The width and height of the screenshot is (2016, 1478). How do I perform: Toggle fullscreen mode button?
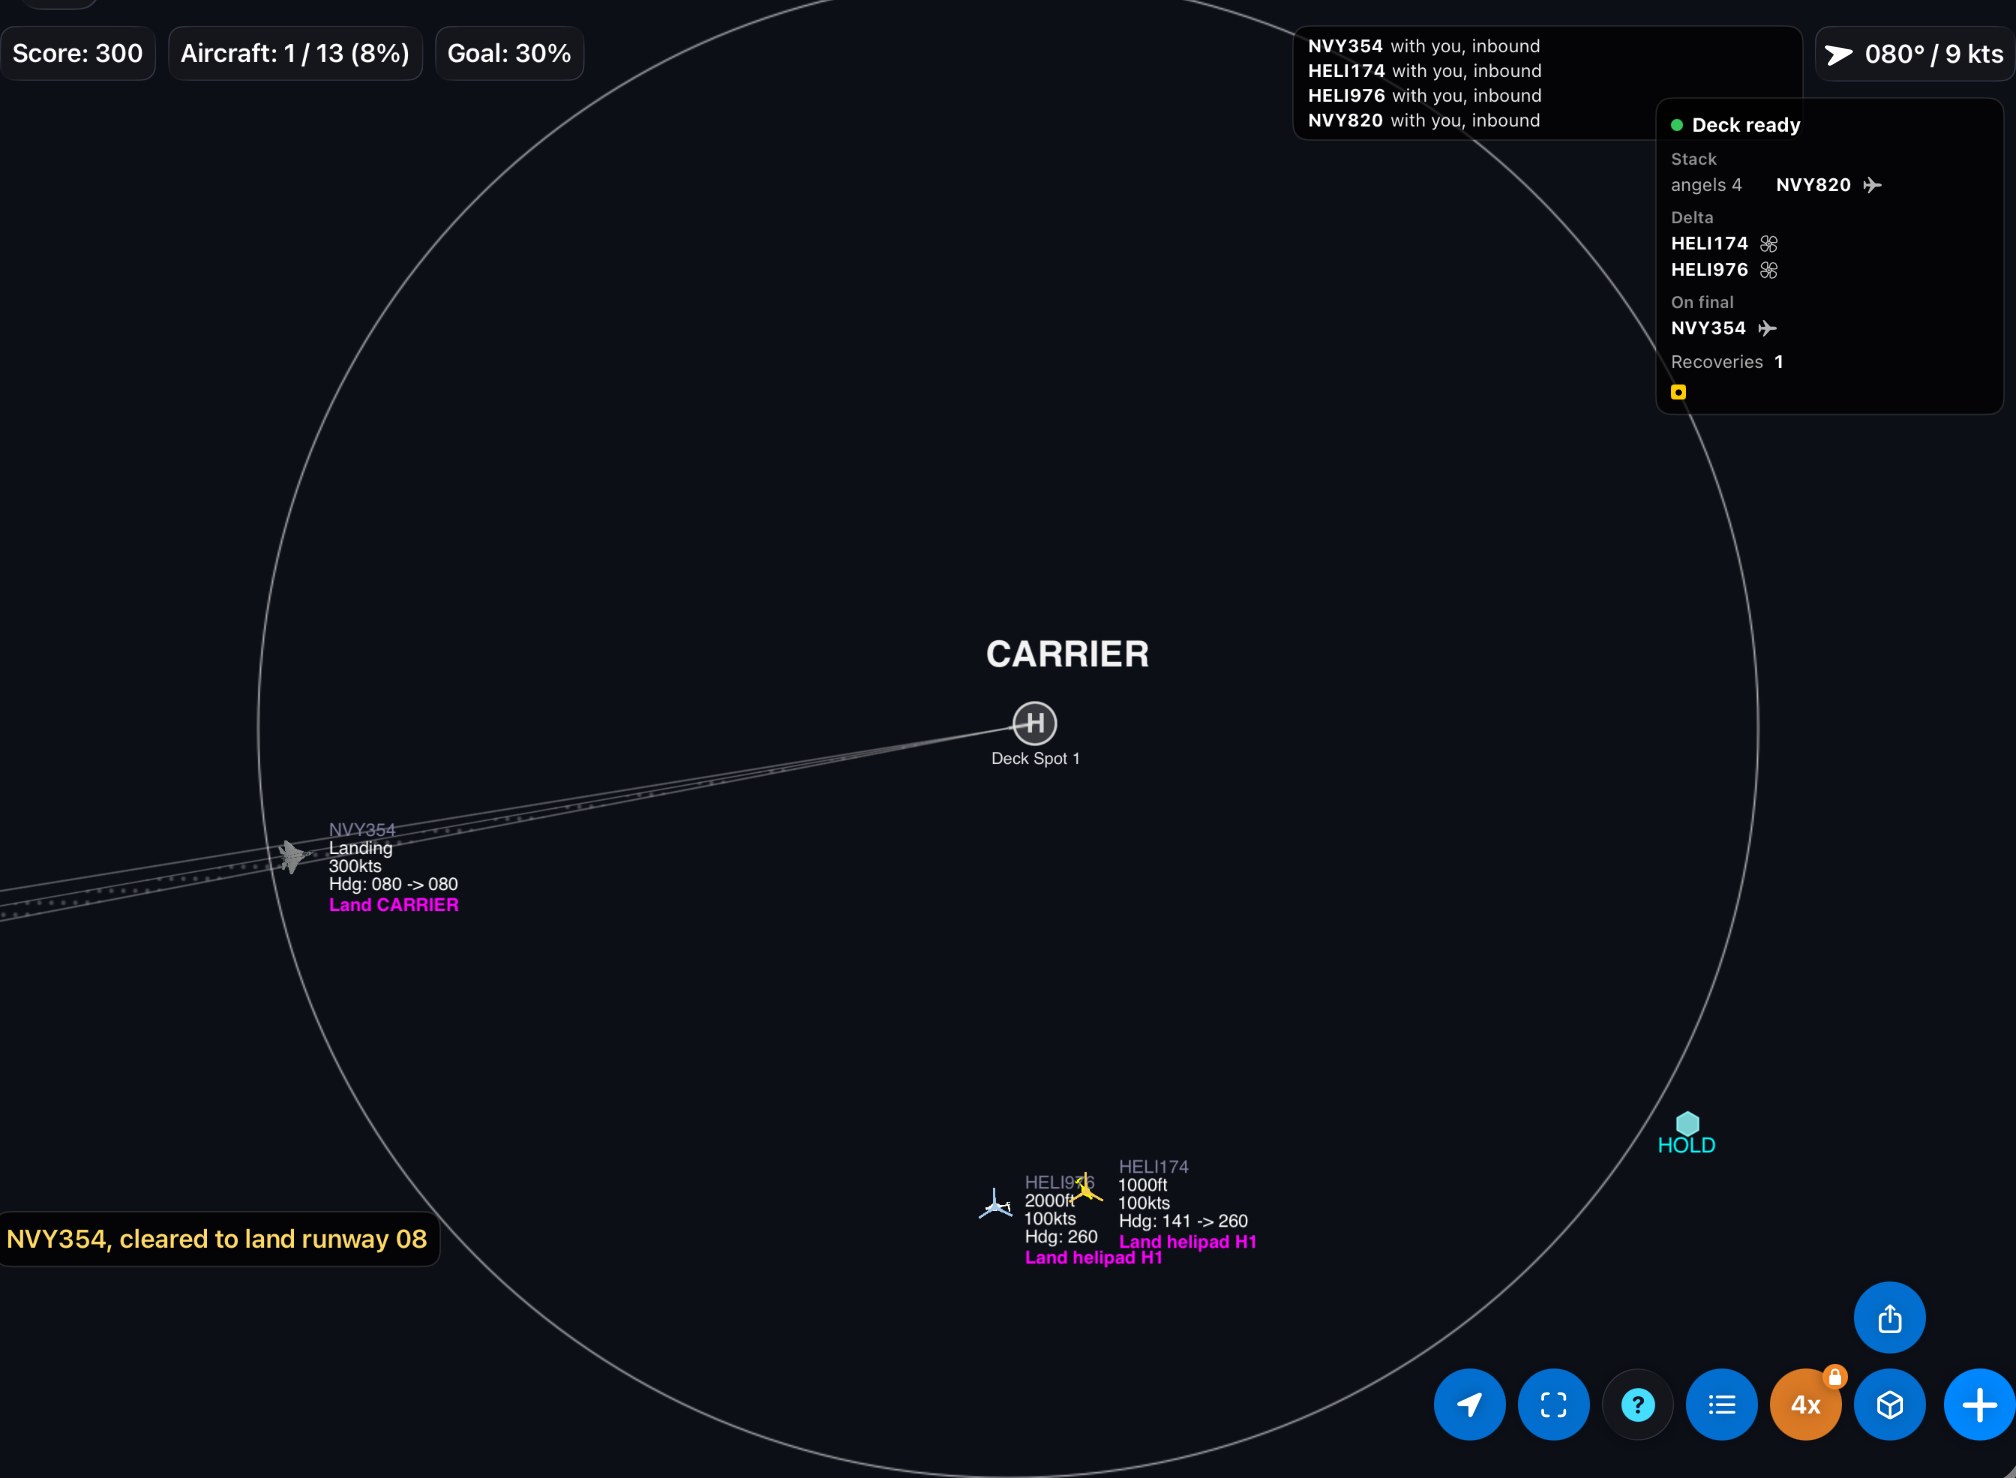point(1553,1405)
